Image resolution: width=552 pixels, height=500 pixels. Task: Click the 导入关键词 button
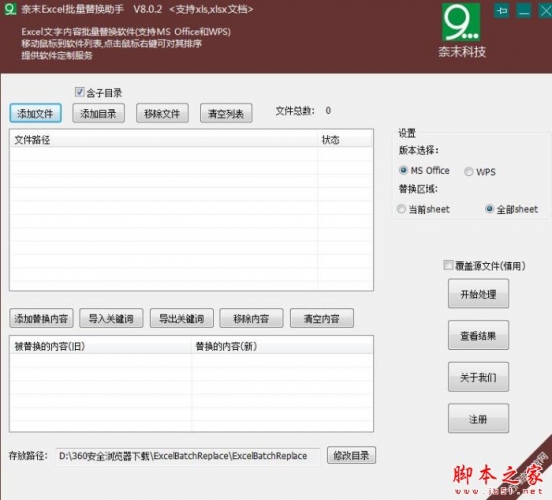coord(111,318)
